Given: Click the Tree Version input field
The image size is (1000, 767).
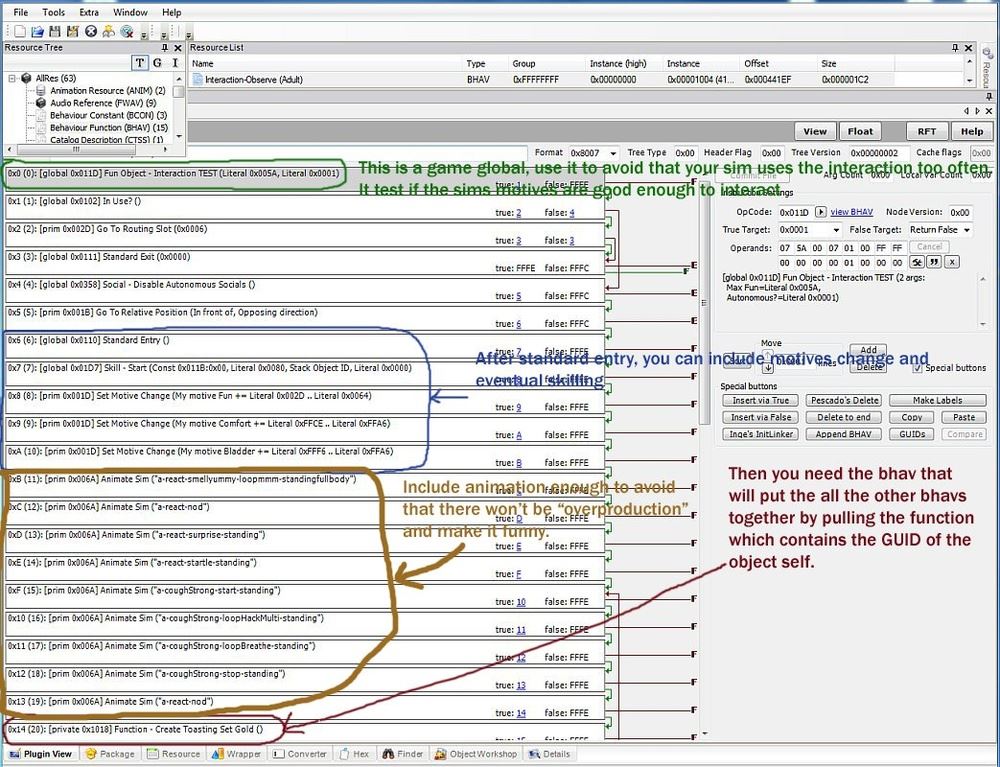Looking at the screenshot, I should [878, 153].
